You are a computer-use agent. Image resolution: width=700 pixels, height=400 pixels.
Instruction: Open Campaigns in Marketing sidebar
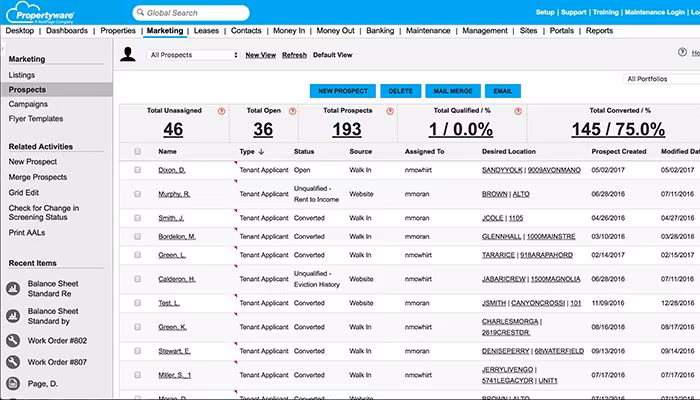click(x=28, y=104)
